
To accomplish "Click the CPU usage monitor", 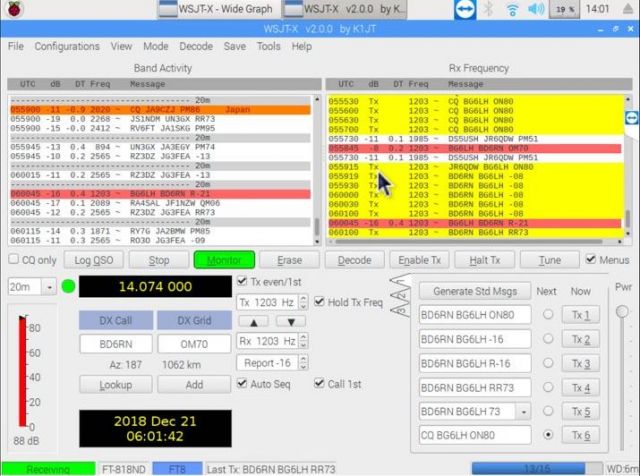I will pos(564,9).
